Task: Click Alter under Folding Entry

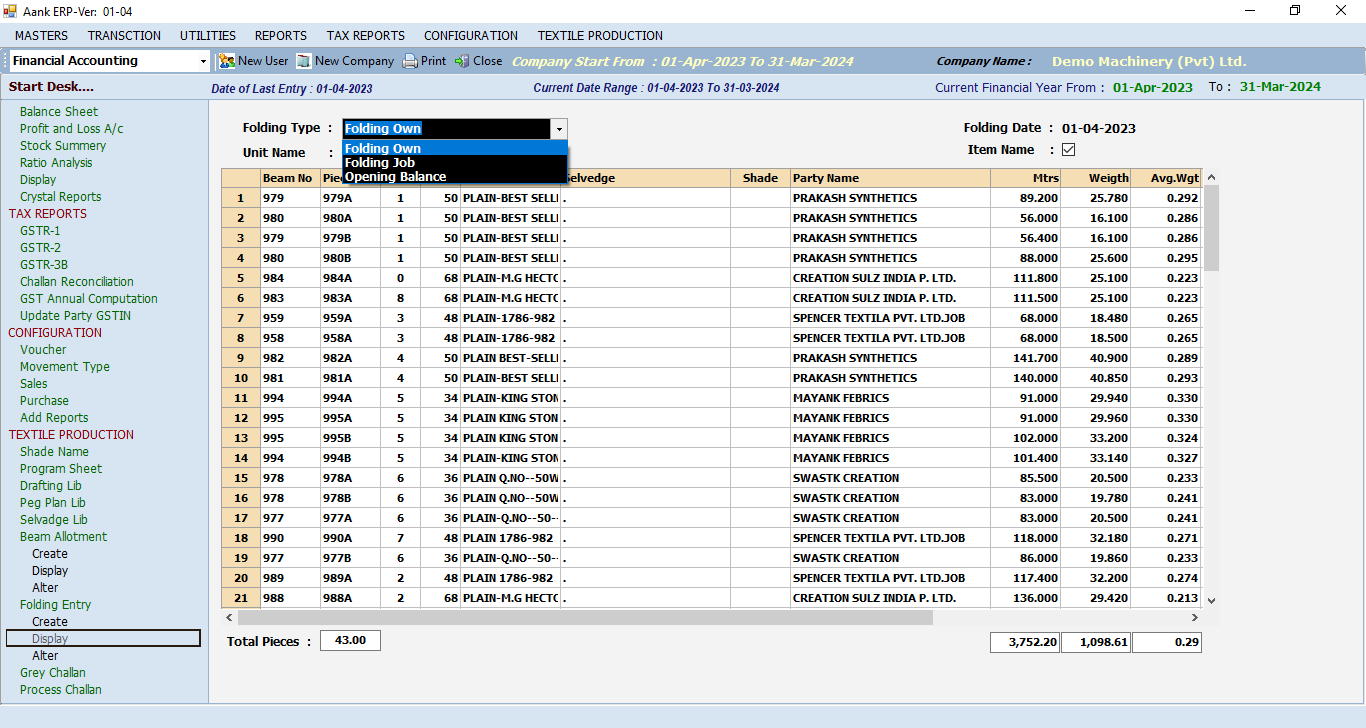Action: [x=45, y=656]
